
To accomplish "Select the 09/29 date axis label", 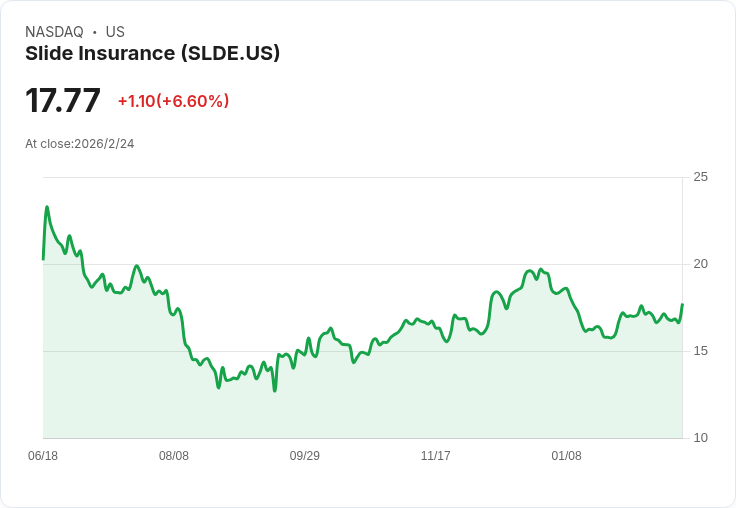I will (x=305, y=456).
